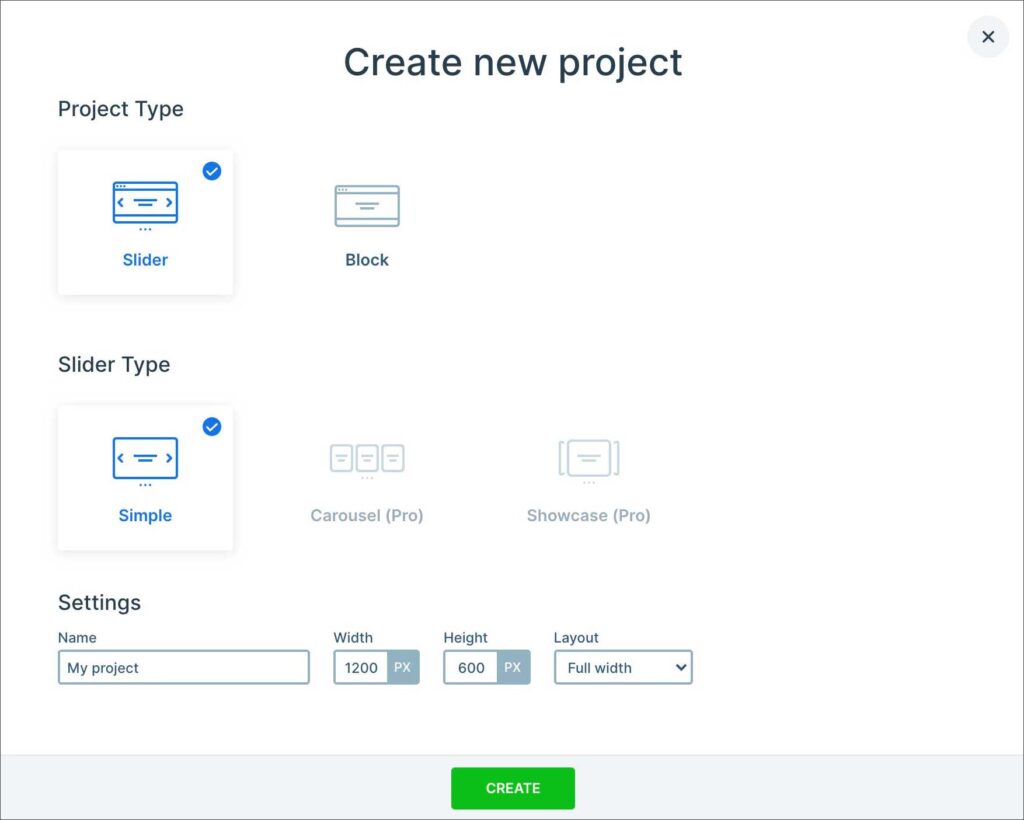Select the Carousel (Pro) slider icon

(367, 459)
